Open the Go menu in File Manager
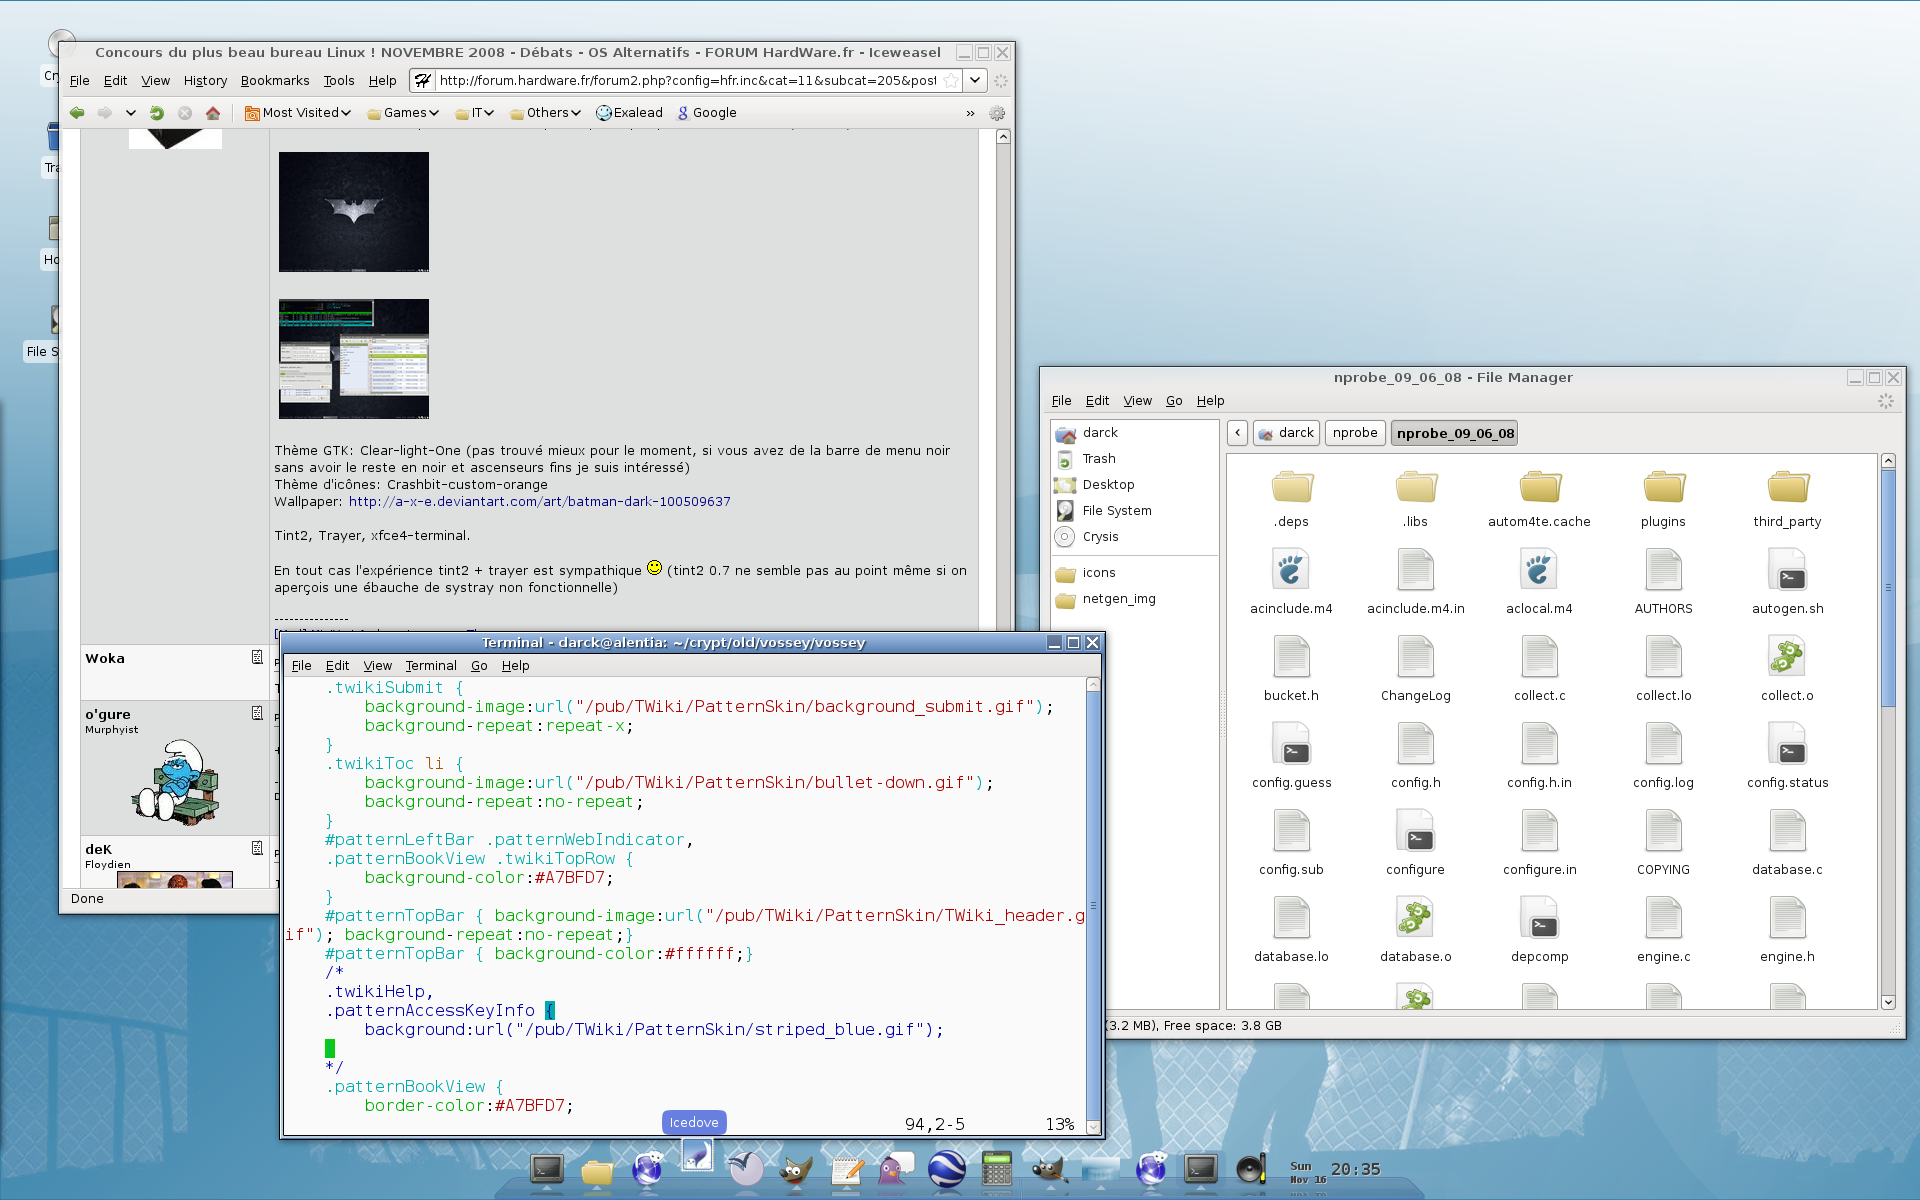Screen dimensions: 1920x1200 tap(1173, 401)
